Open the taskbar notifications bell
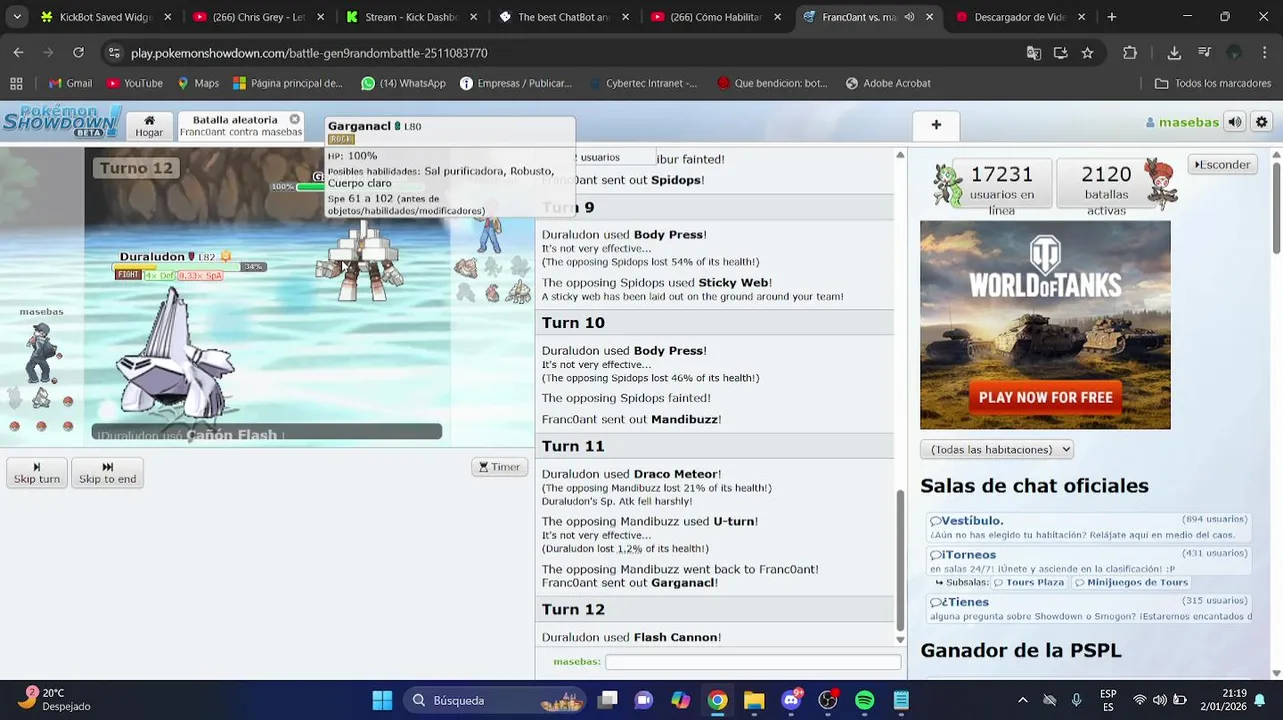The image size is (1283, 720). pyautogui.click(x=1260, y=700)
